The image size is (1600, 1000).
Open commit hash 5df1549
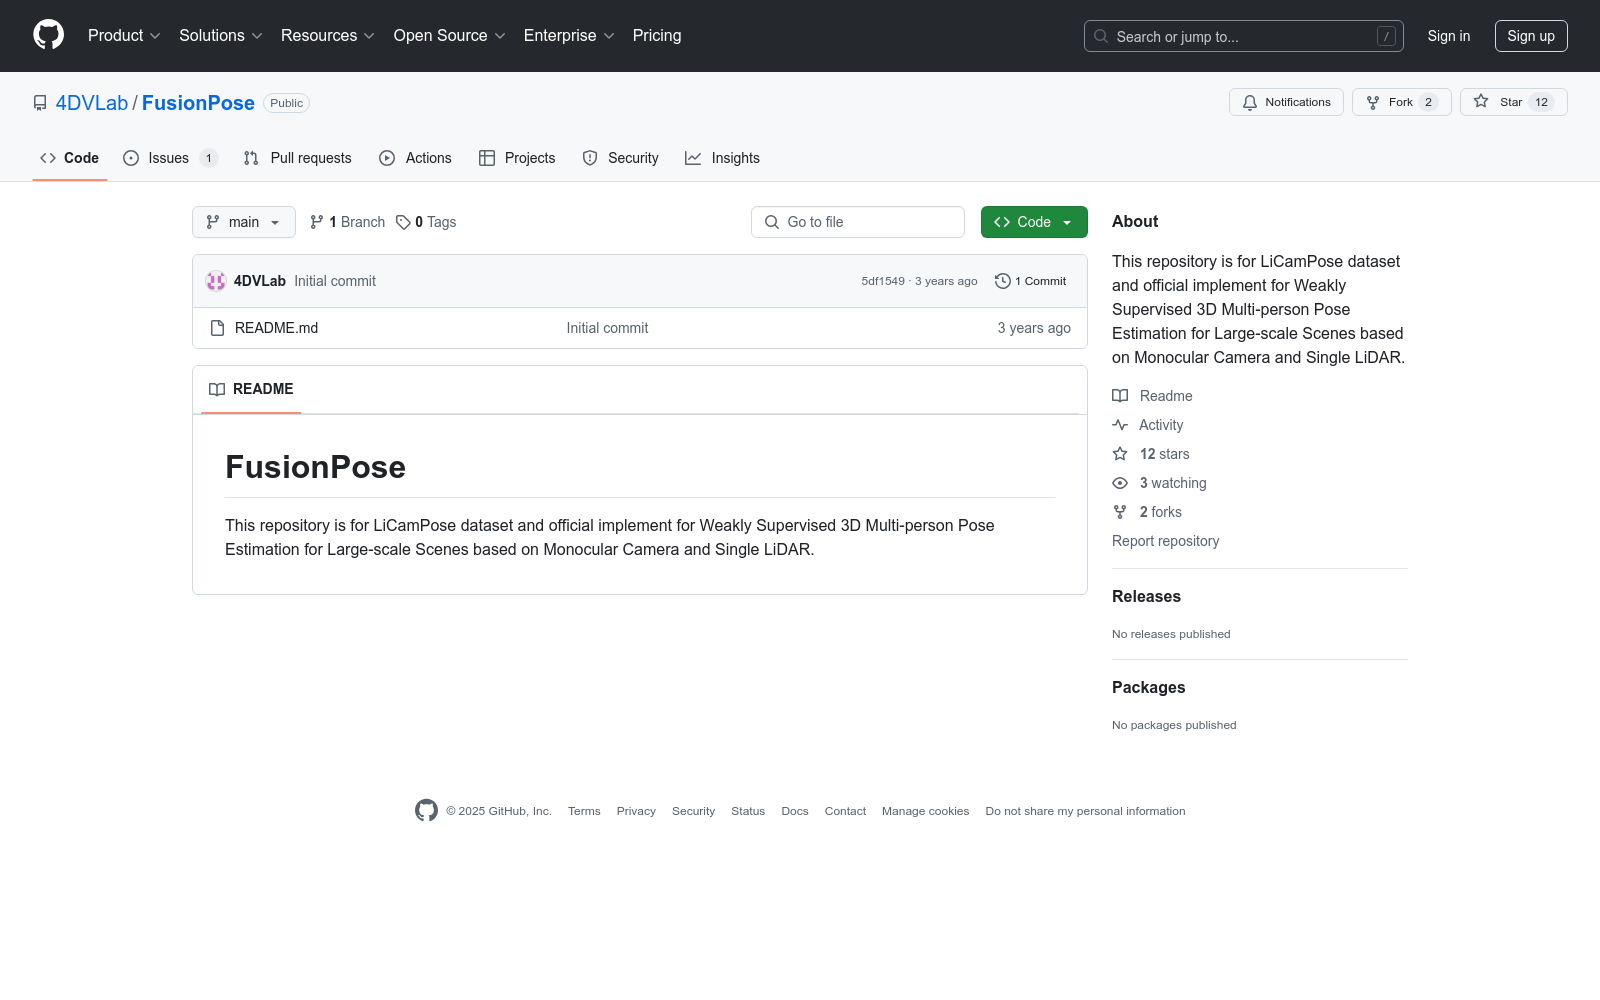point(883,281)
